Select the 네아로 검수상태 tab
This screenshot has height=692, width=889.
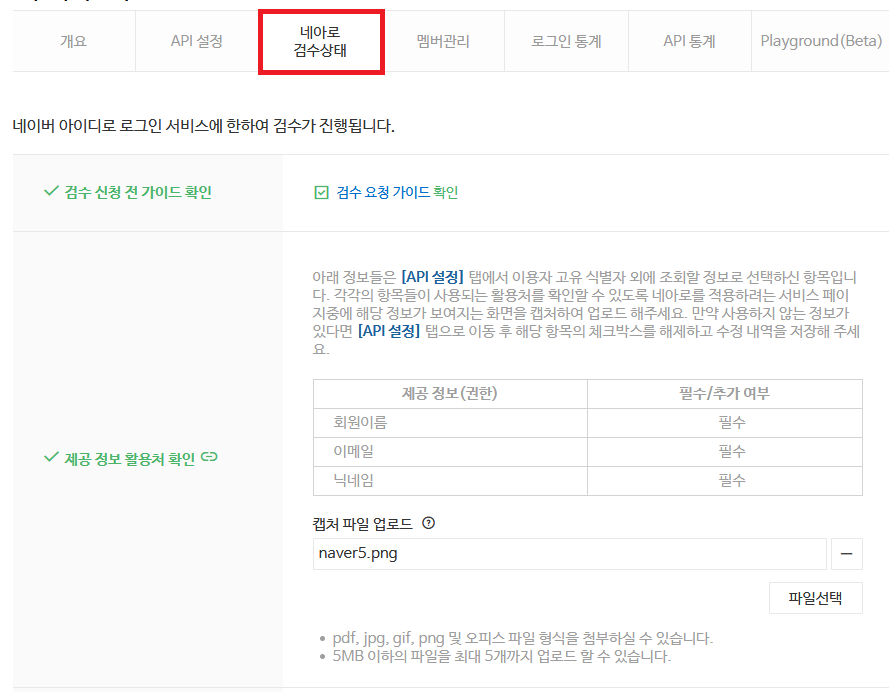pos(321,41)
